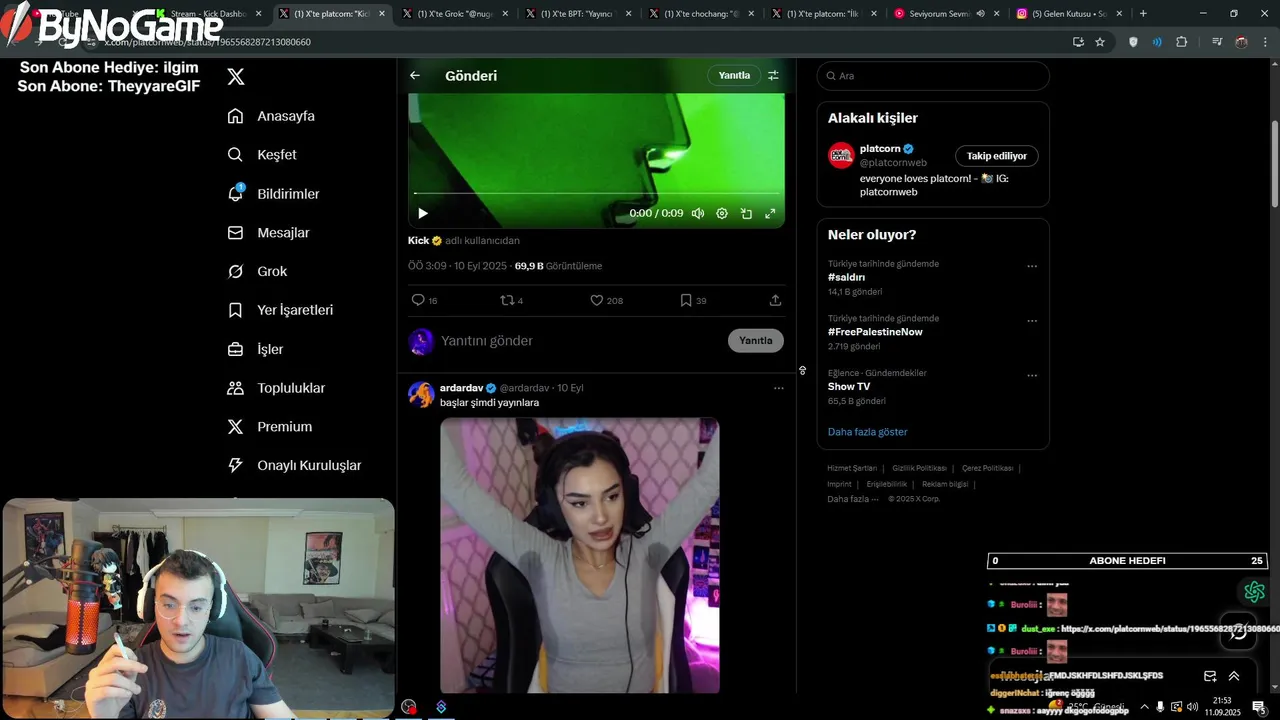The image size is (1280, 720).
Task: Toggle picture-in-picture on video
Action: pos(746,213)
